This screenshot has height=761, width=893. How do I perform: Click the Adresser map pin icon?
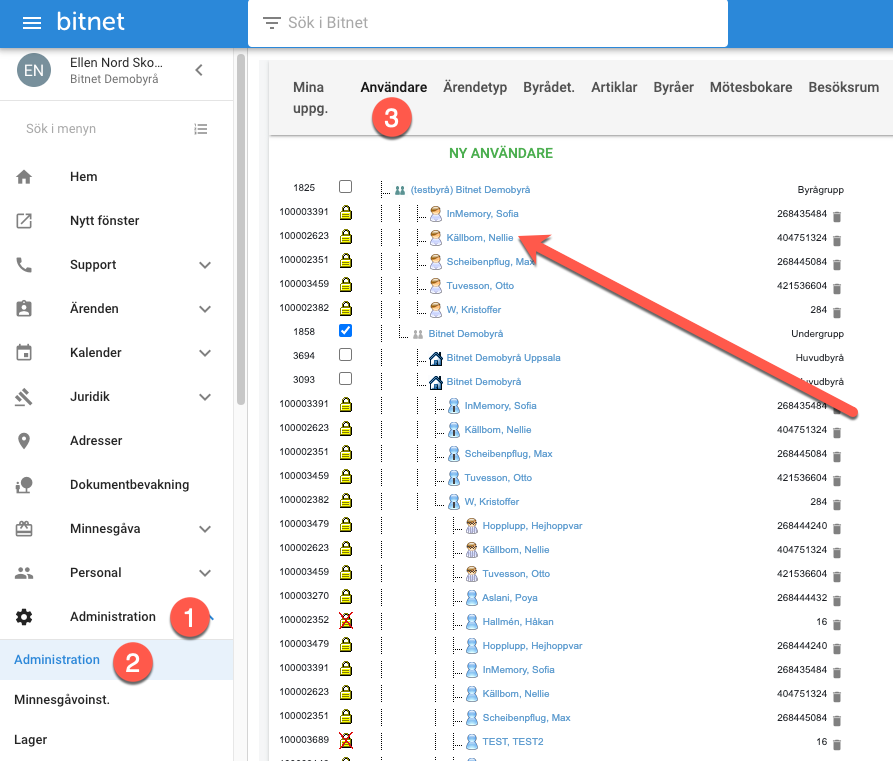tap(24, 441)
